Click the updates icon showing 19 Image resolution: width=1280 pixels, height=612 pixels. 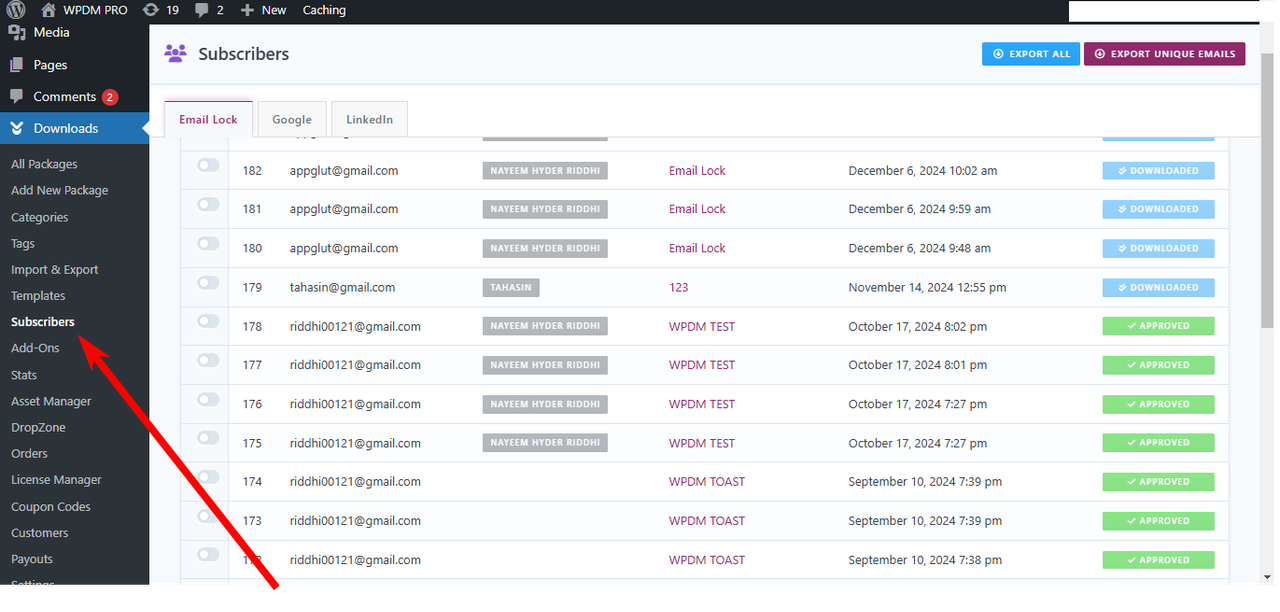tap(150, 10)
